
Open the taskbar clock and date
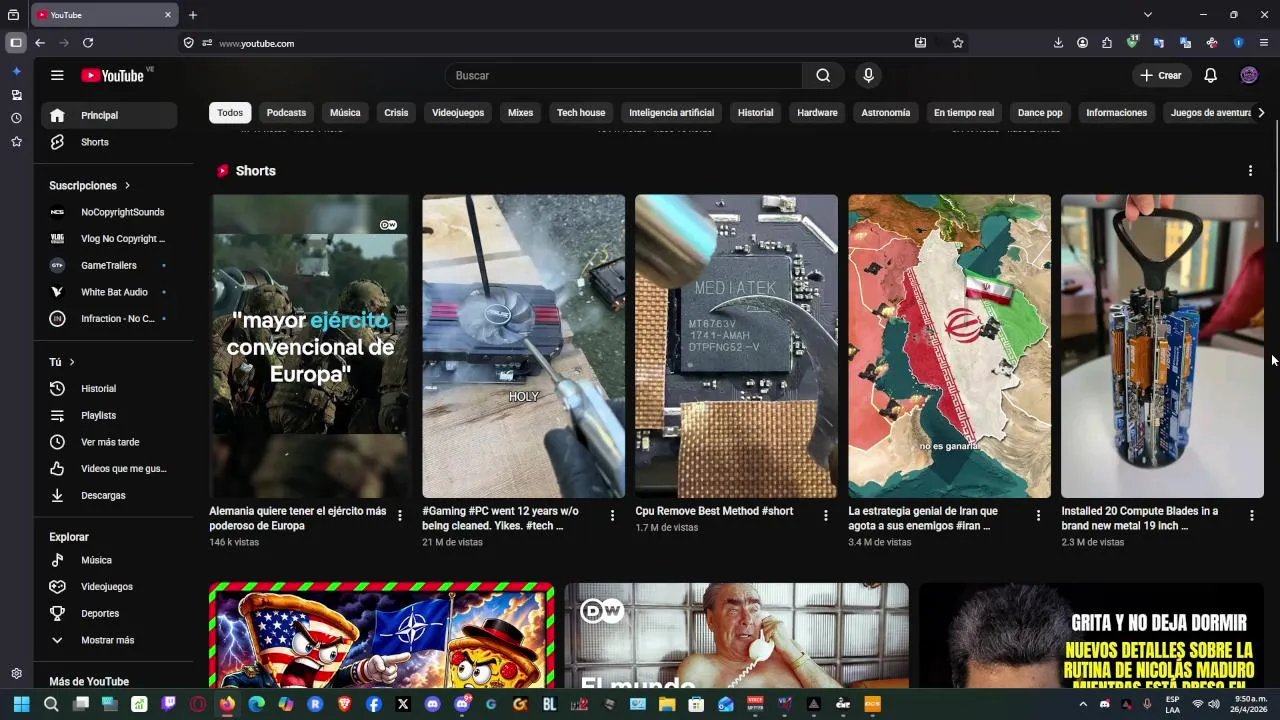click(1251, 704)
